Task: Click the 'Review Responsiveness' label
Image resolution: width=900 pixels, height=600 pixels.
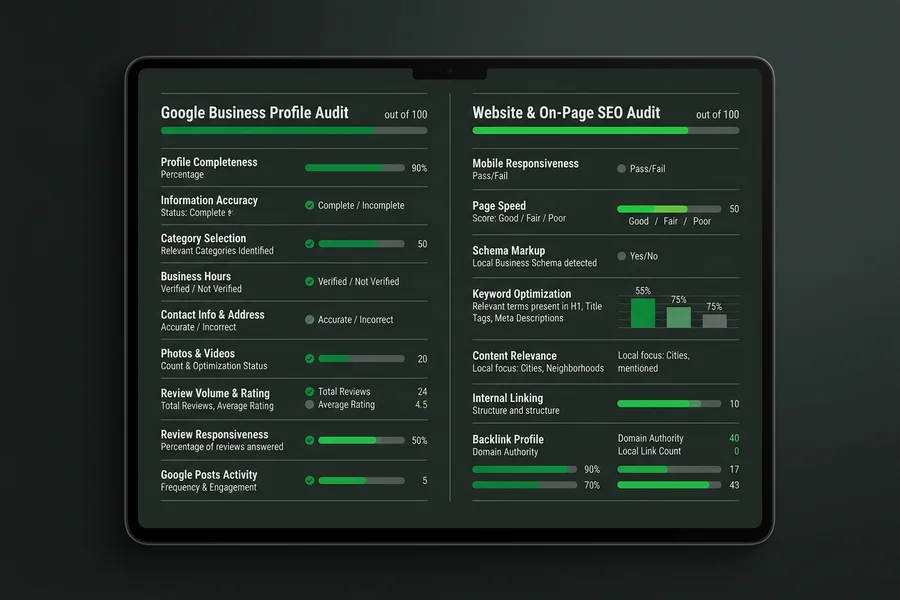Action: [214, 434]
